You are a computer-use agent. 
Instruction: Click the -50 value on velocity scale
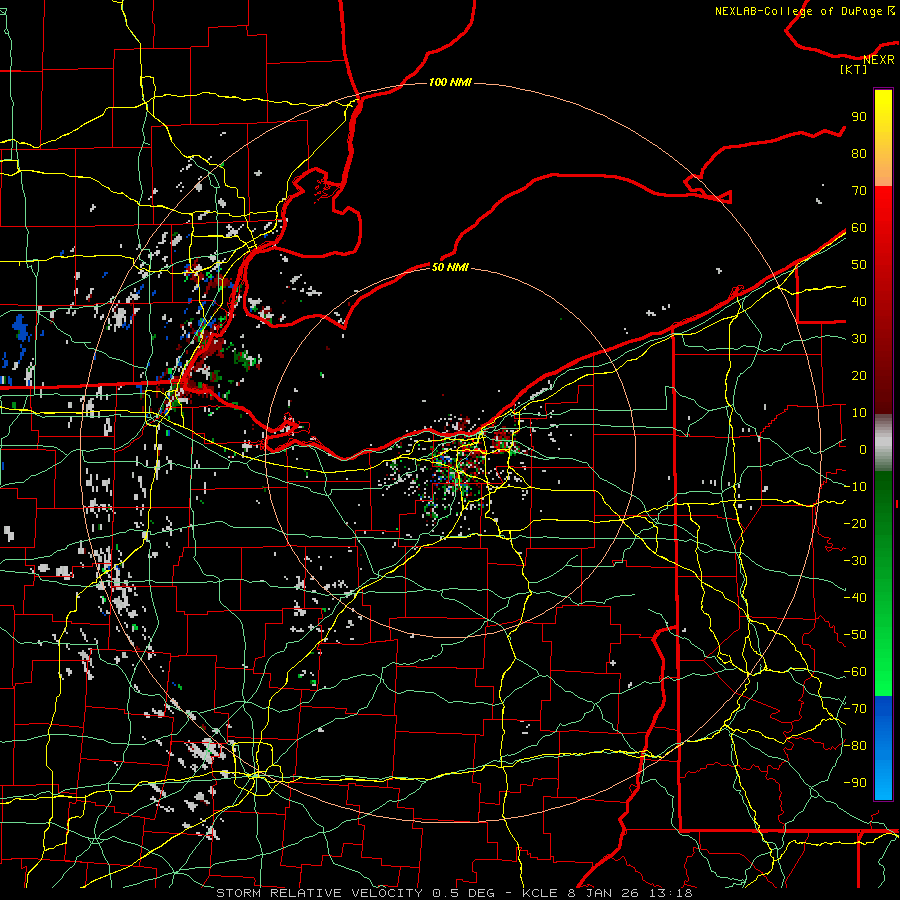tap(855, 635)
